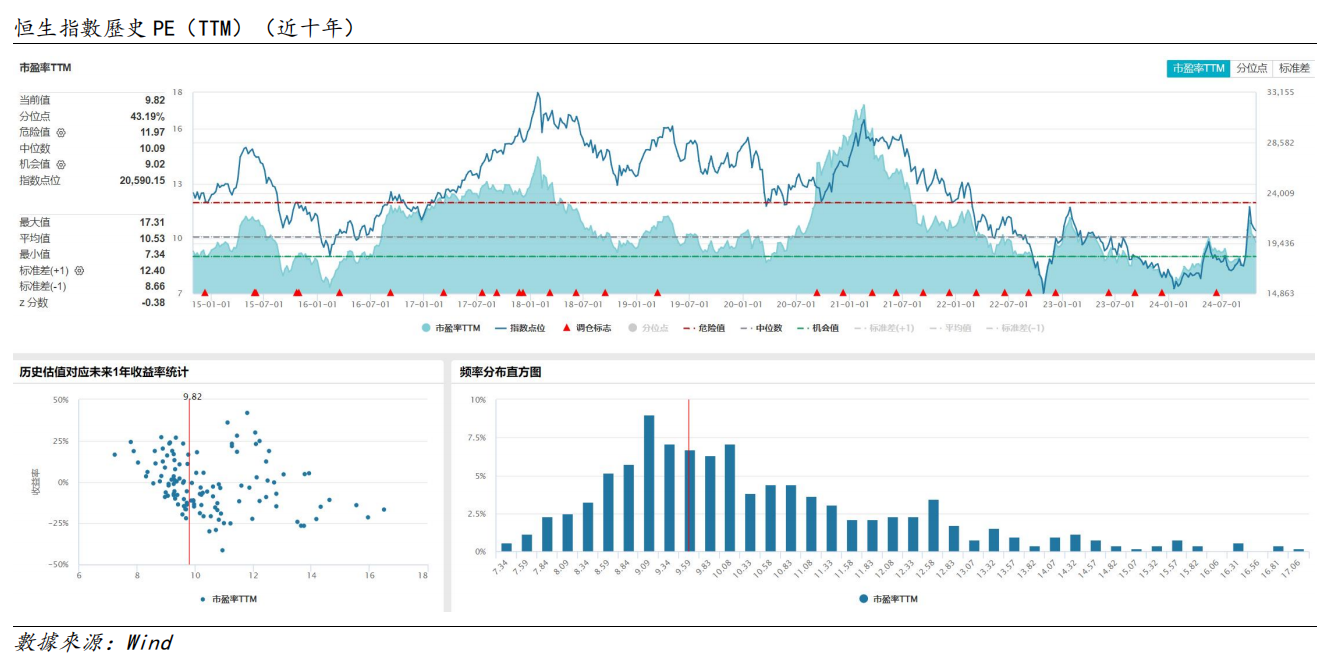Image resolution: width=1317 pixels, height=667 pixels.
Task: Click the 20-07-01 date on the time axis
Action: pos(798,304)
